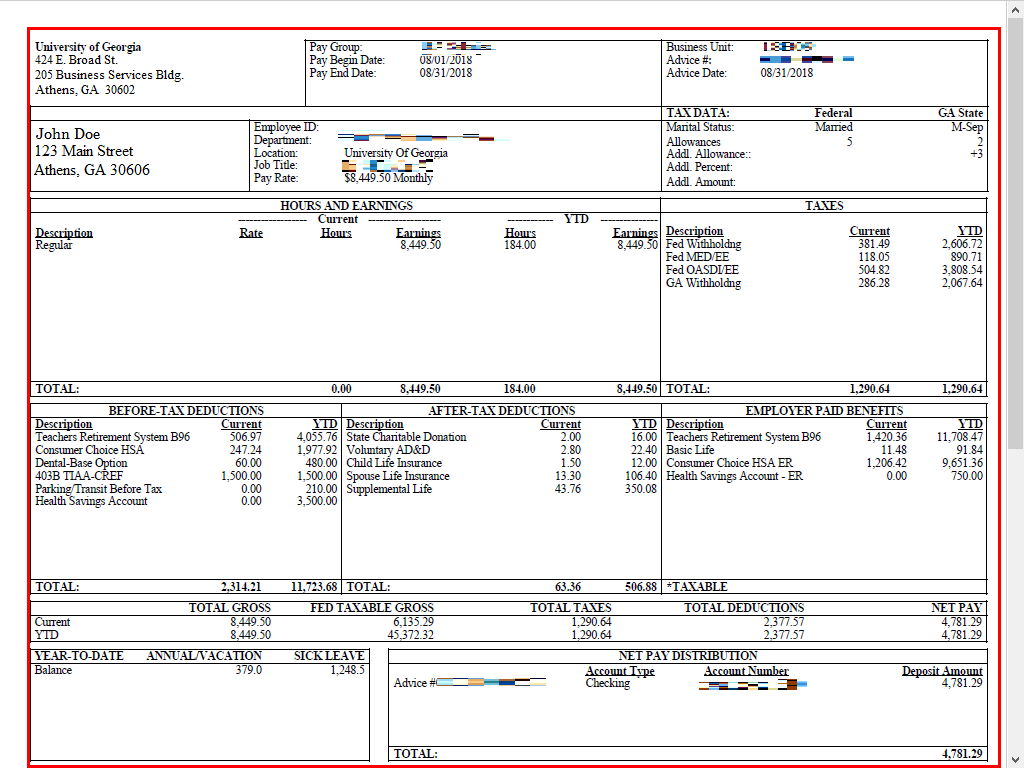Click the employee name "John Doe"
Screen dimensions: 1024x768
coord(67,134)
